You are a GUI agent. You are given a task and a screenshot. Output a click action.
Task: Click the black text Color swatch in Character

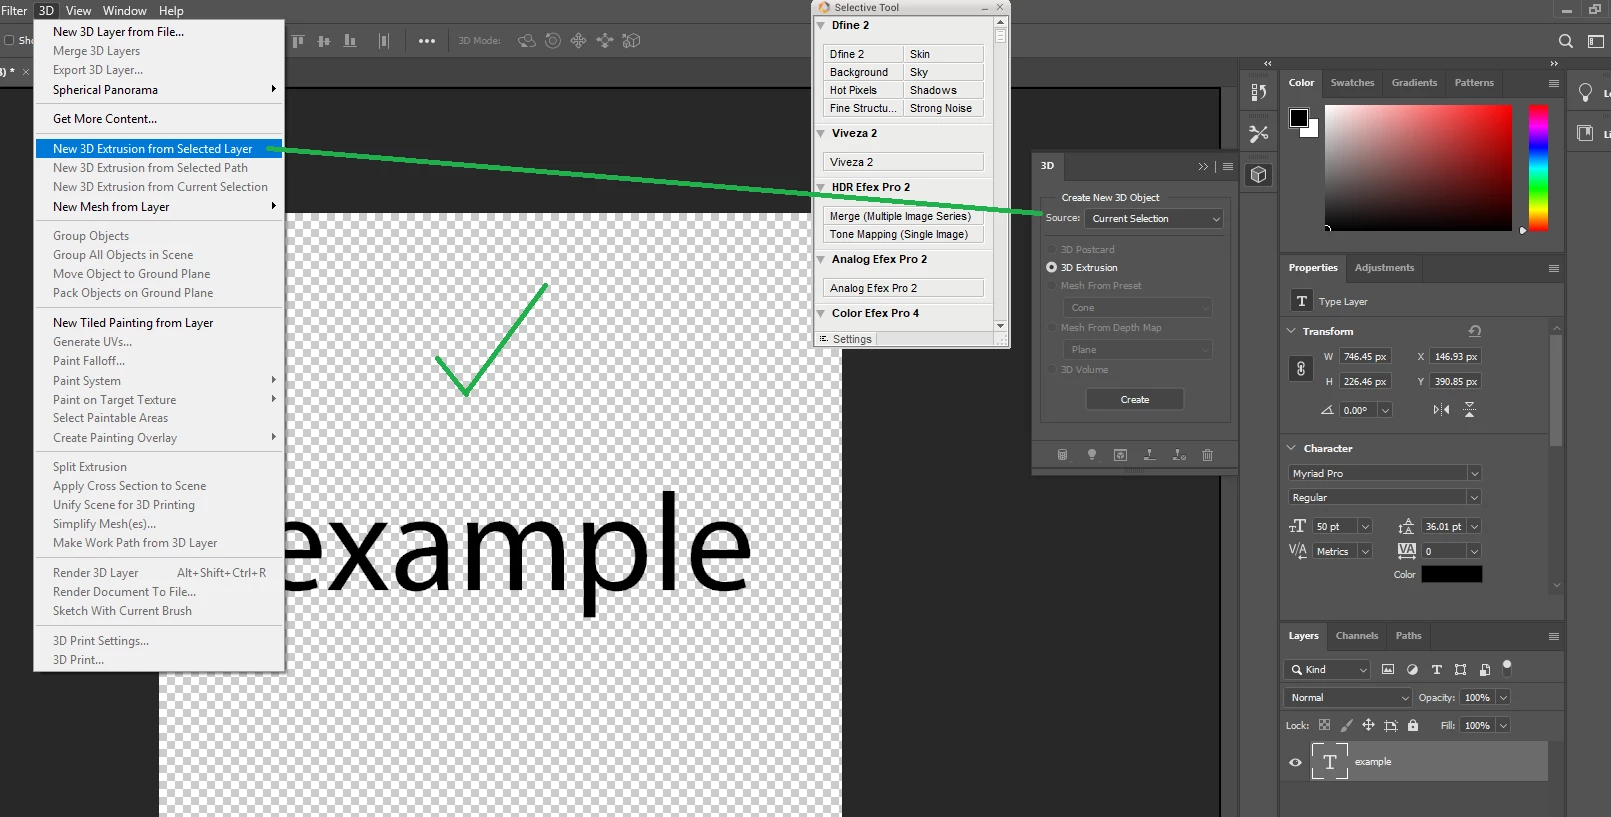(1452, 574)
